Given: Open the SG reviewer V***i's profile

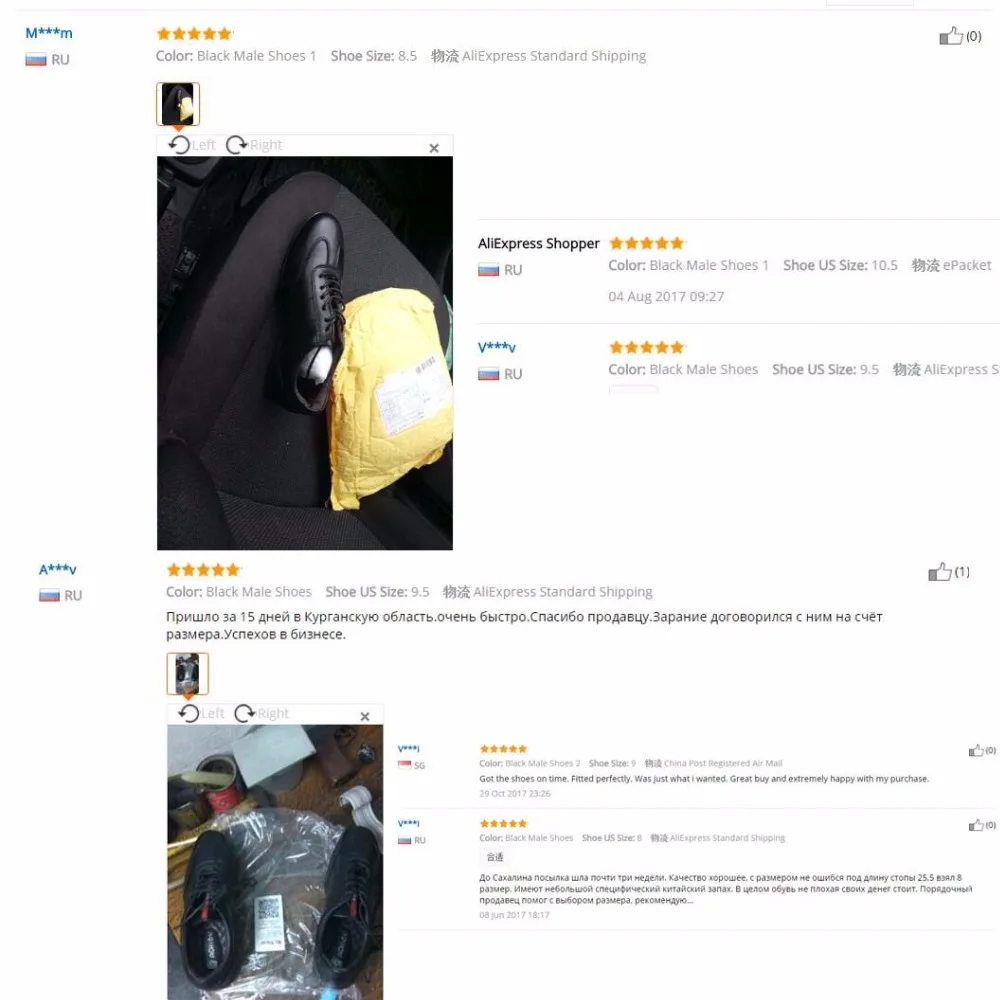Looking at the screenshot, I should coord(408,749).
